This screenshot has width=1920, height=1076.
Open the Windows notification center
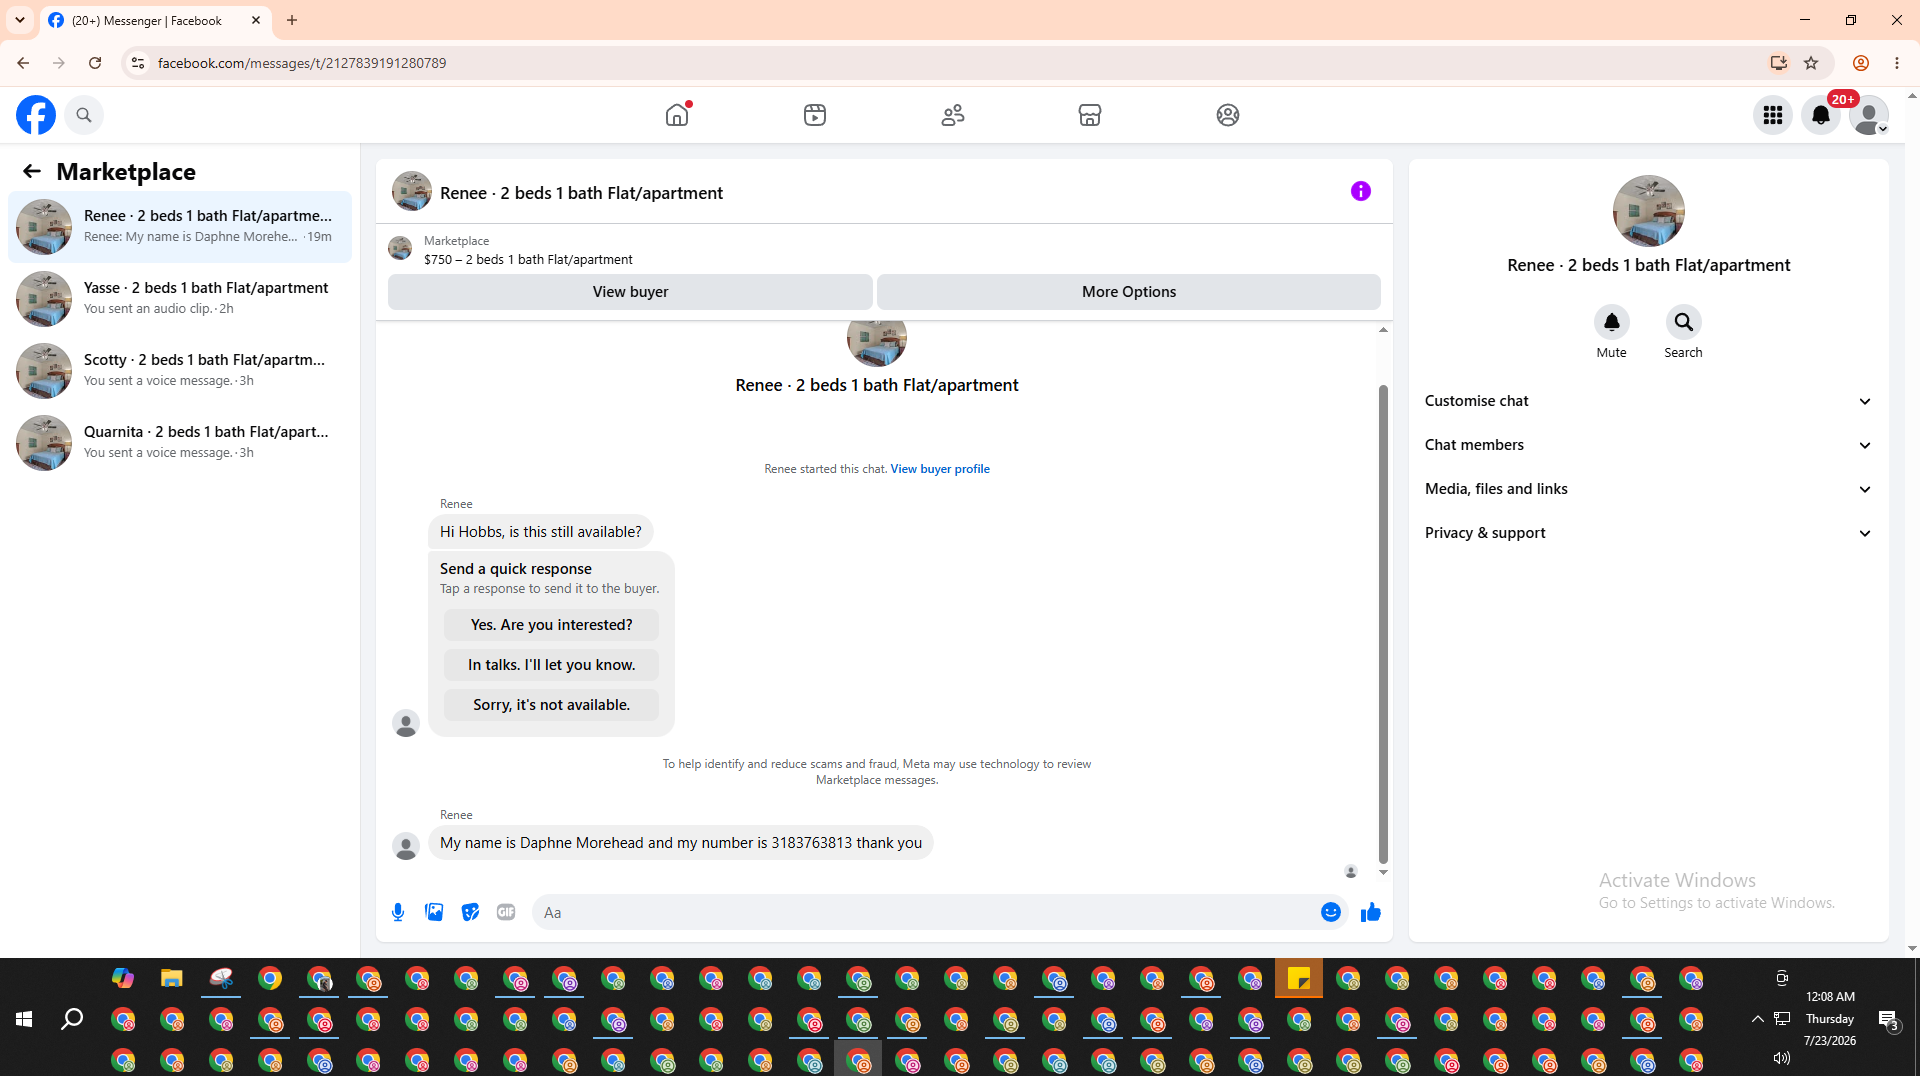1888,1019
